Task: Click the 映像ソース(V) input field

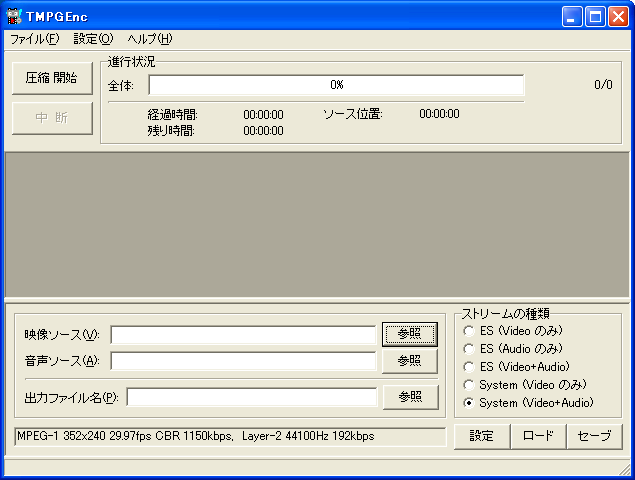Action: pyautogui.click(x=243, y=335)
